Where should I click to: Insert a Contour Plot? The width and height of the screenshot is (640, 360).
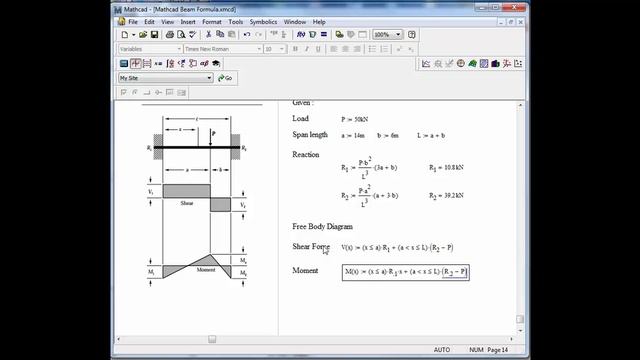coord(484,64)
